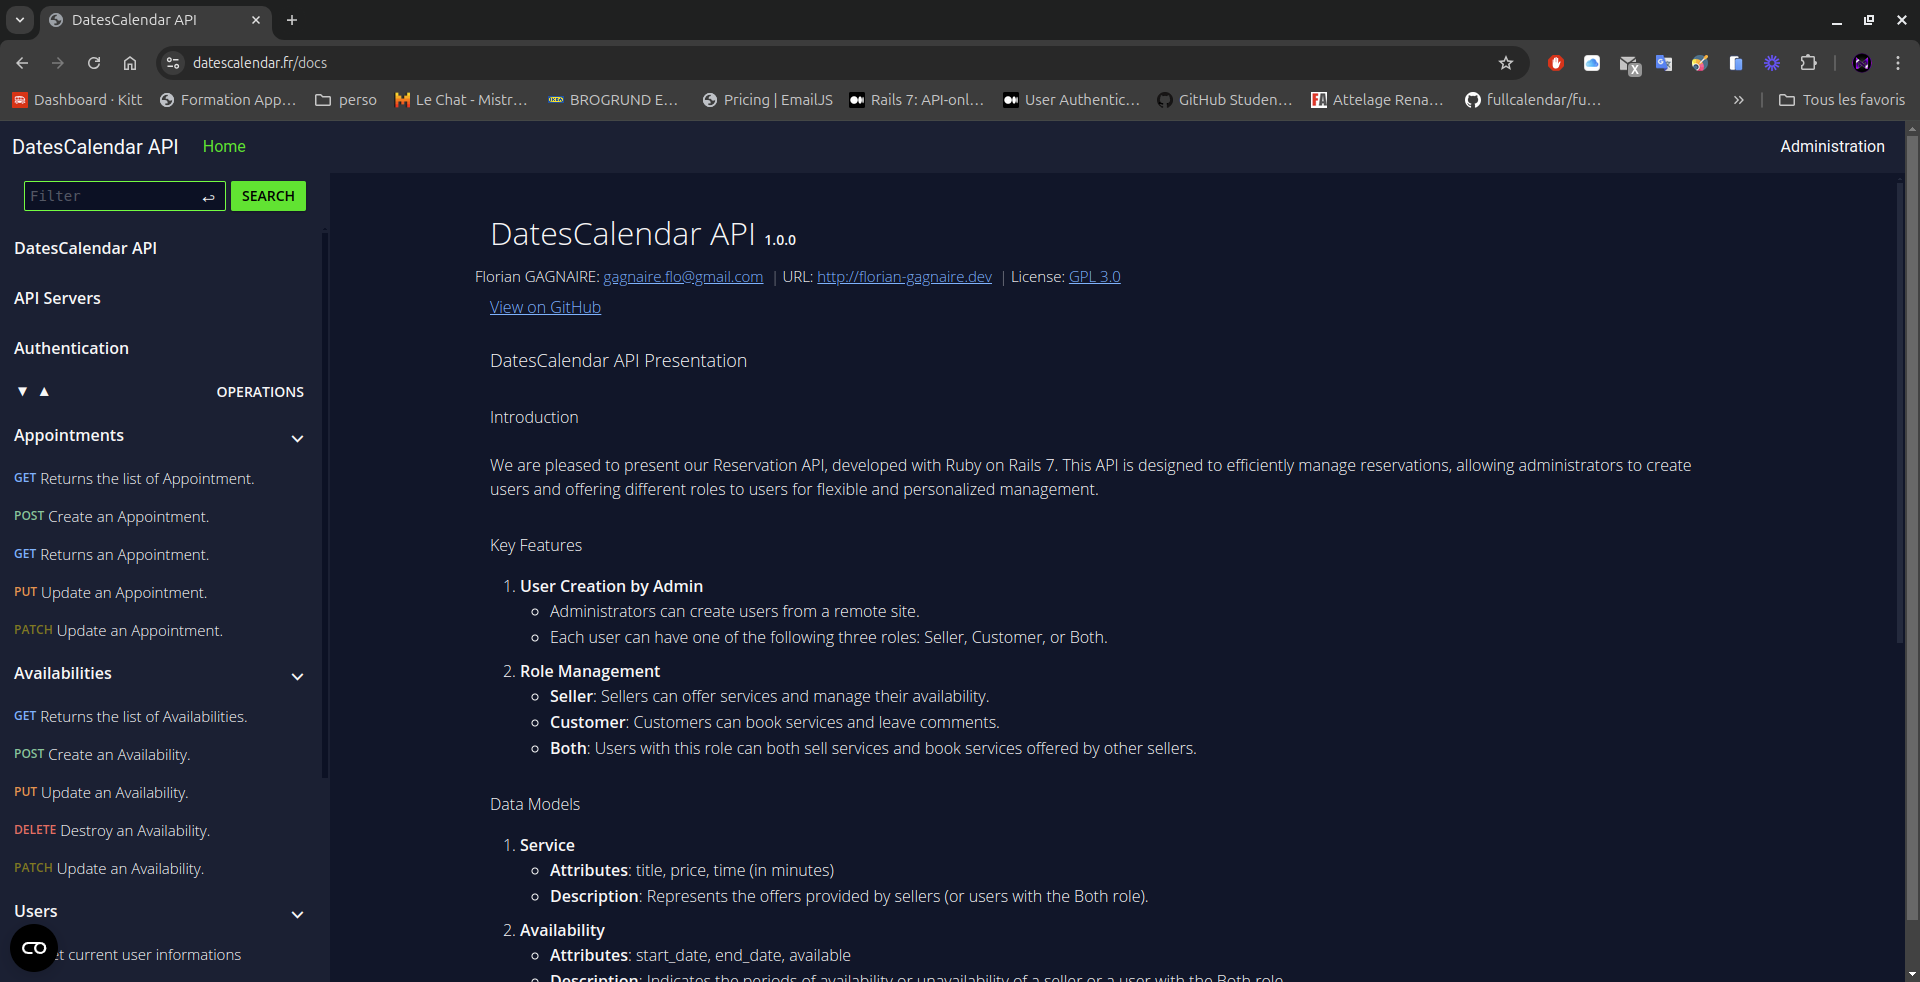
Task: Open the browser profile avatar icon
Action: 1863,62
